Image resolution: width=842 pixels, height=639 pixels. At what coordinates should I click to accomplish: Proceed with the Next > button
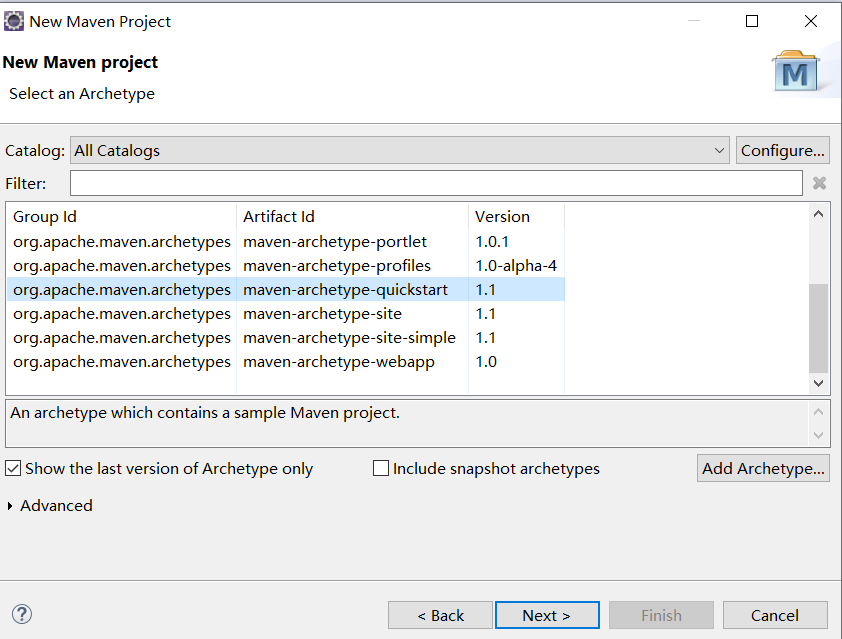[x=547, y=615]
